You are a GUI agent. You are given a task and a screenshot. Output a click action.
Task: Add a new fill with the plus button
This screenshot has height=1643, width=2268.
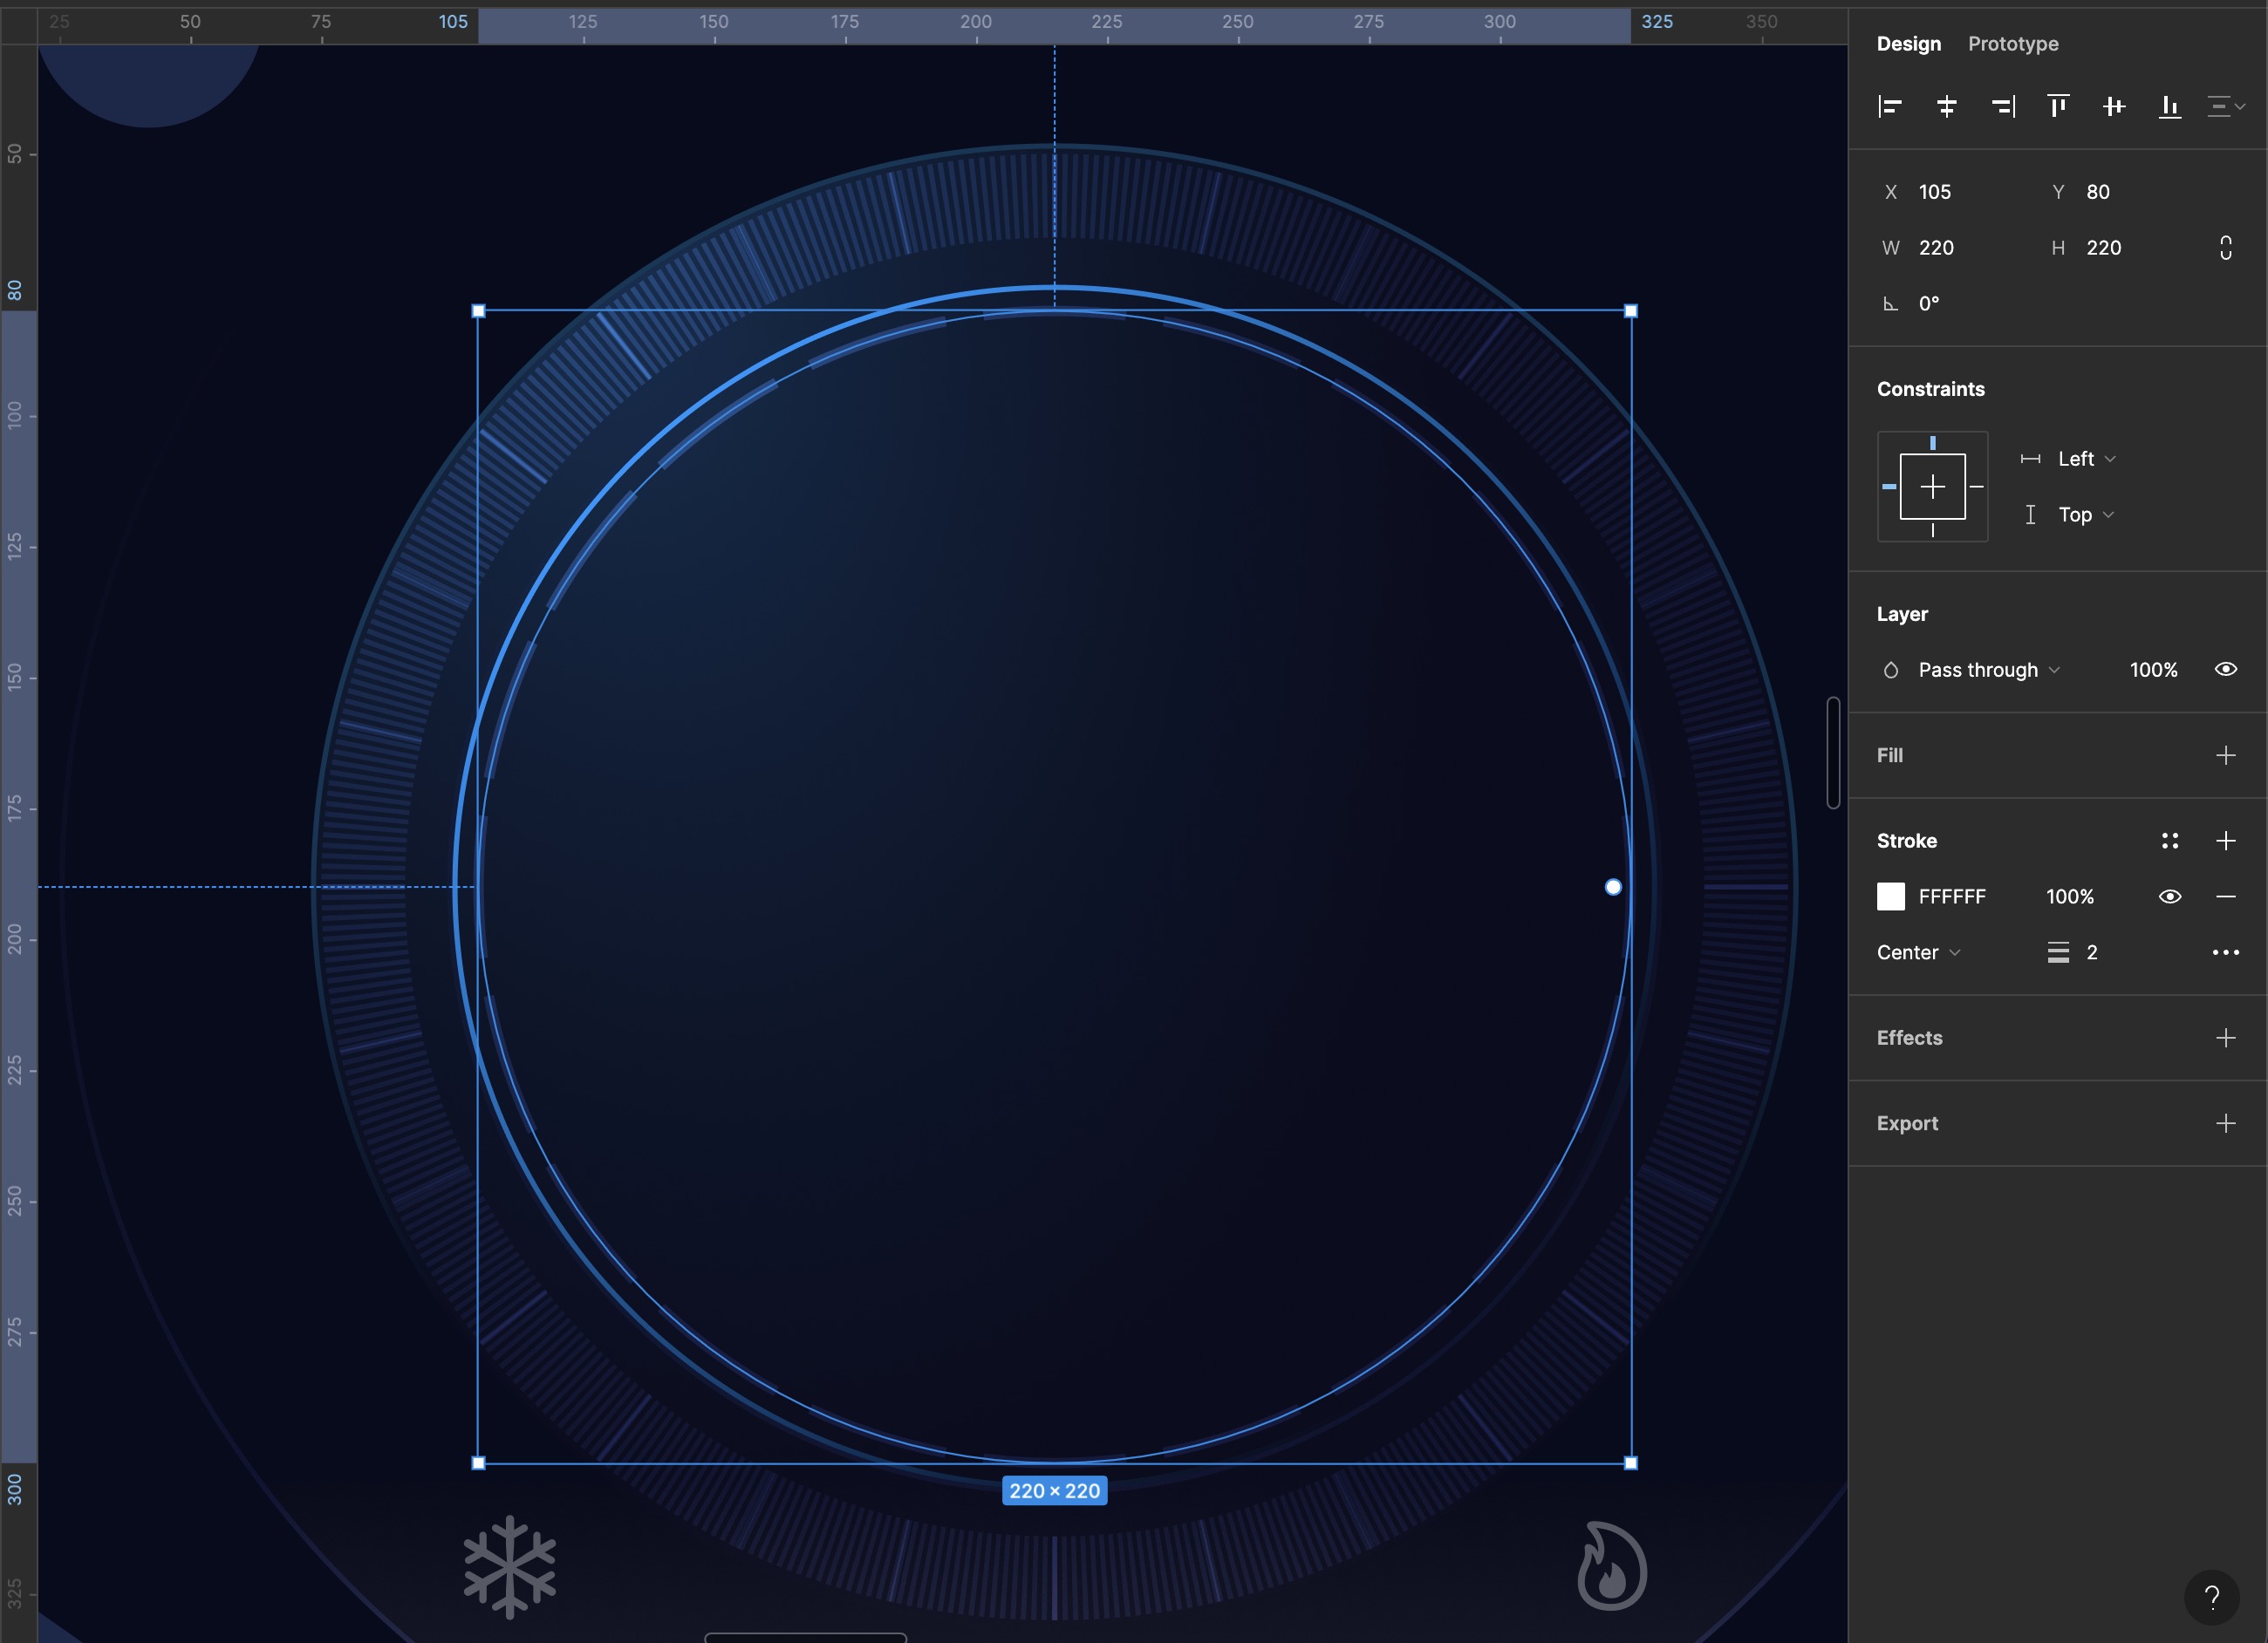2226,755
